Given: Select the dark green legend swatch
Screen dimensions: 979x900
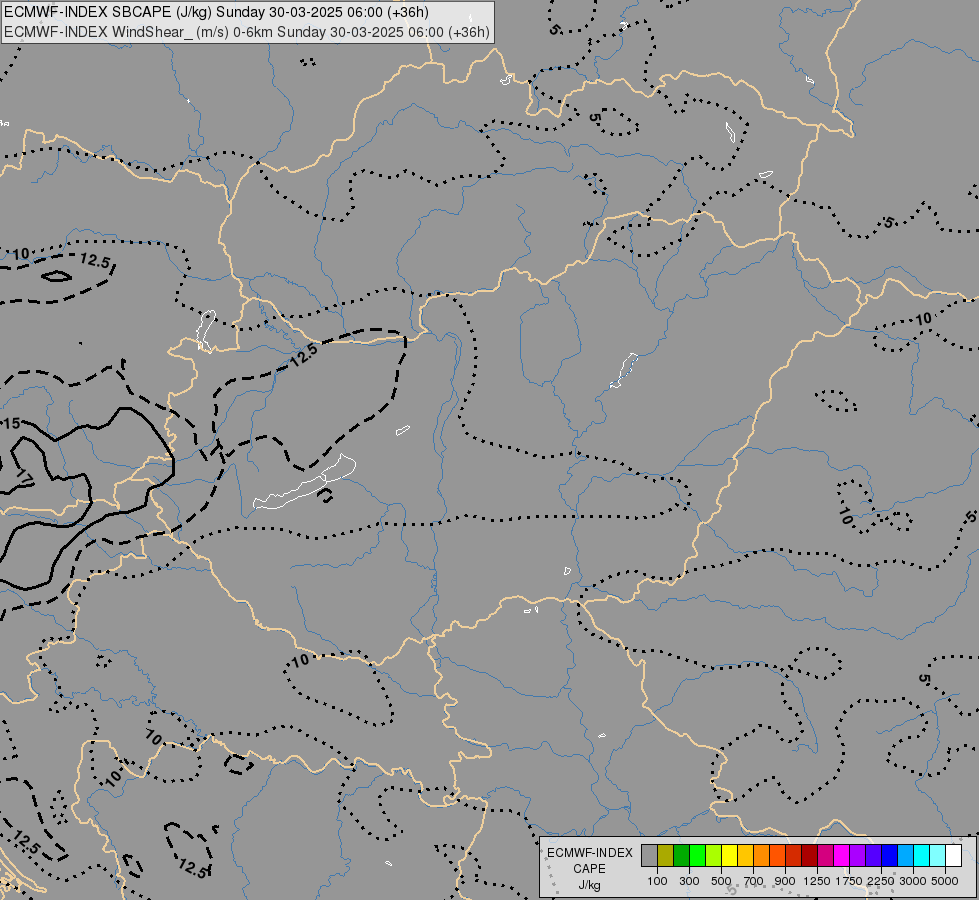Looking at the screenshot, I should point(681,856).
